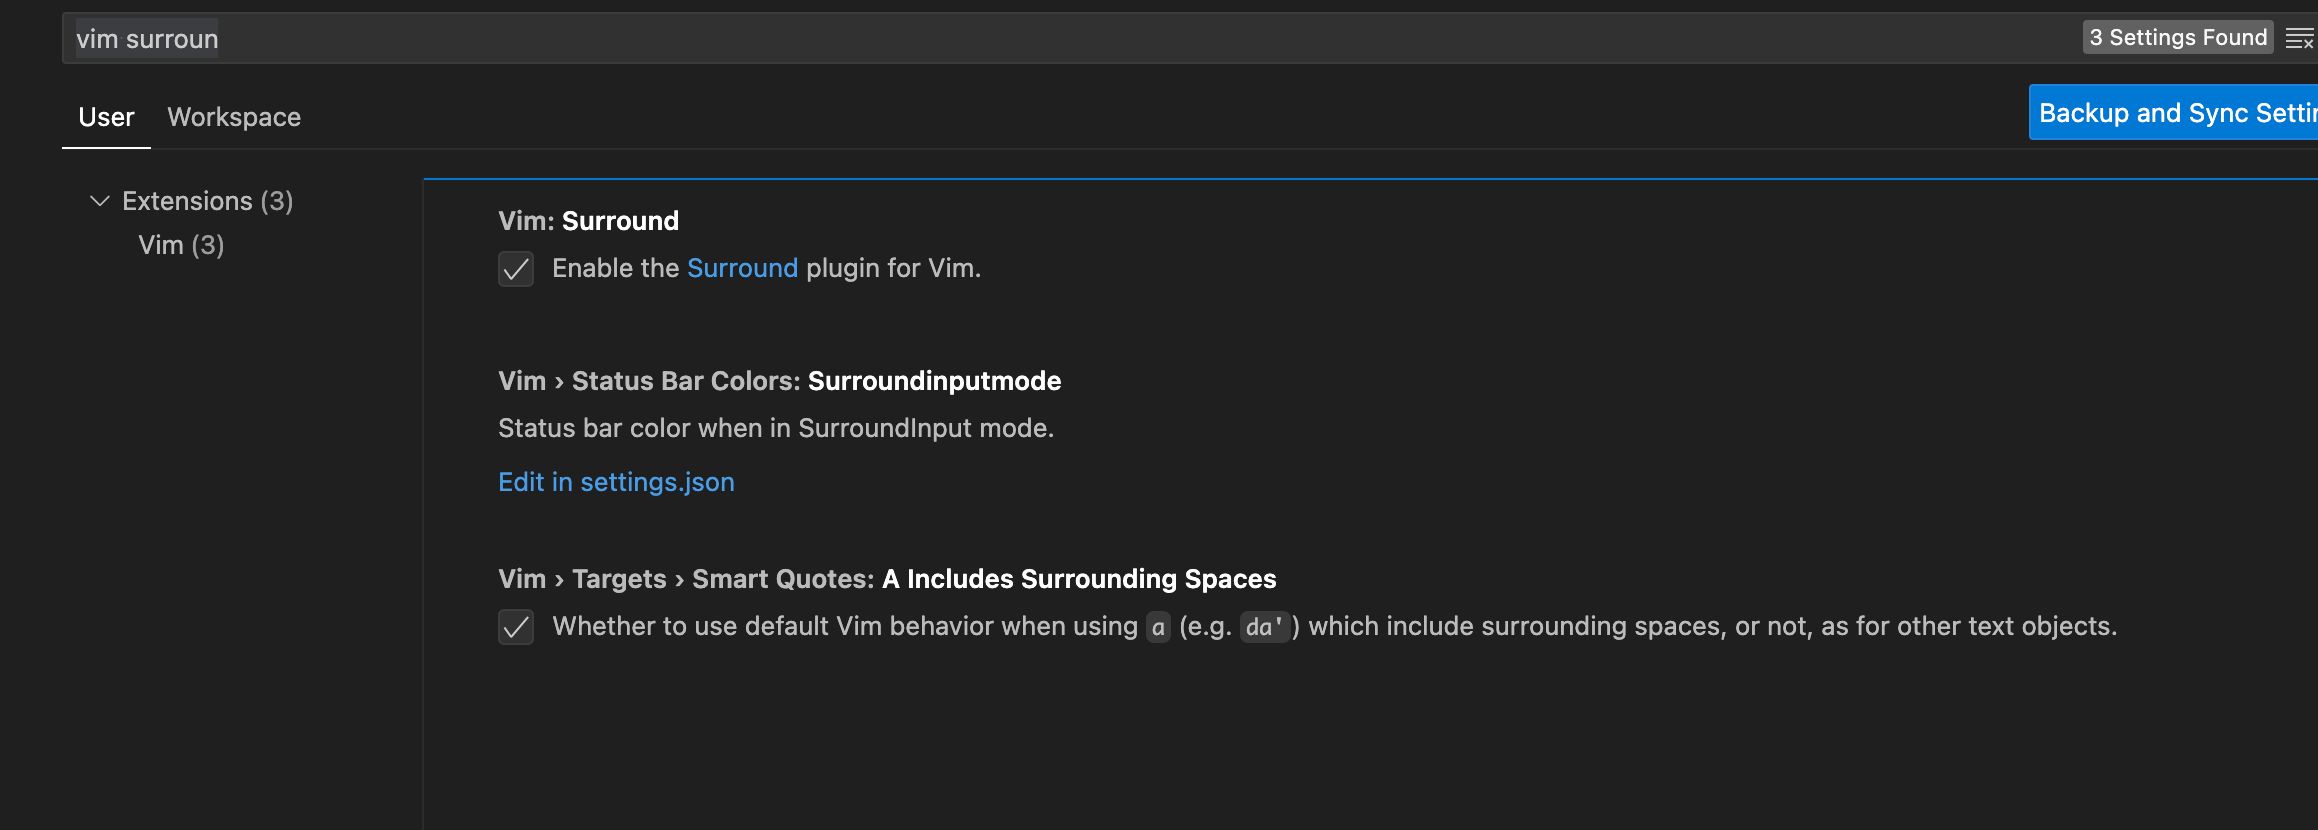Image resolution: width=2318 pixels, height=830 pixels.
Task: Disable the Surround plugin for Vim
Action: click(515, 268)
